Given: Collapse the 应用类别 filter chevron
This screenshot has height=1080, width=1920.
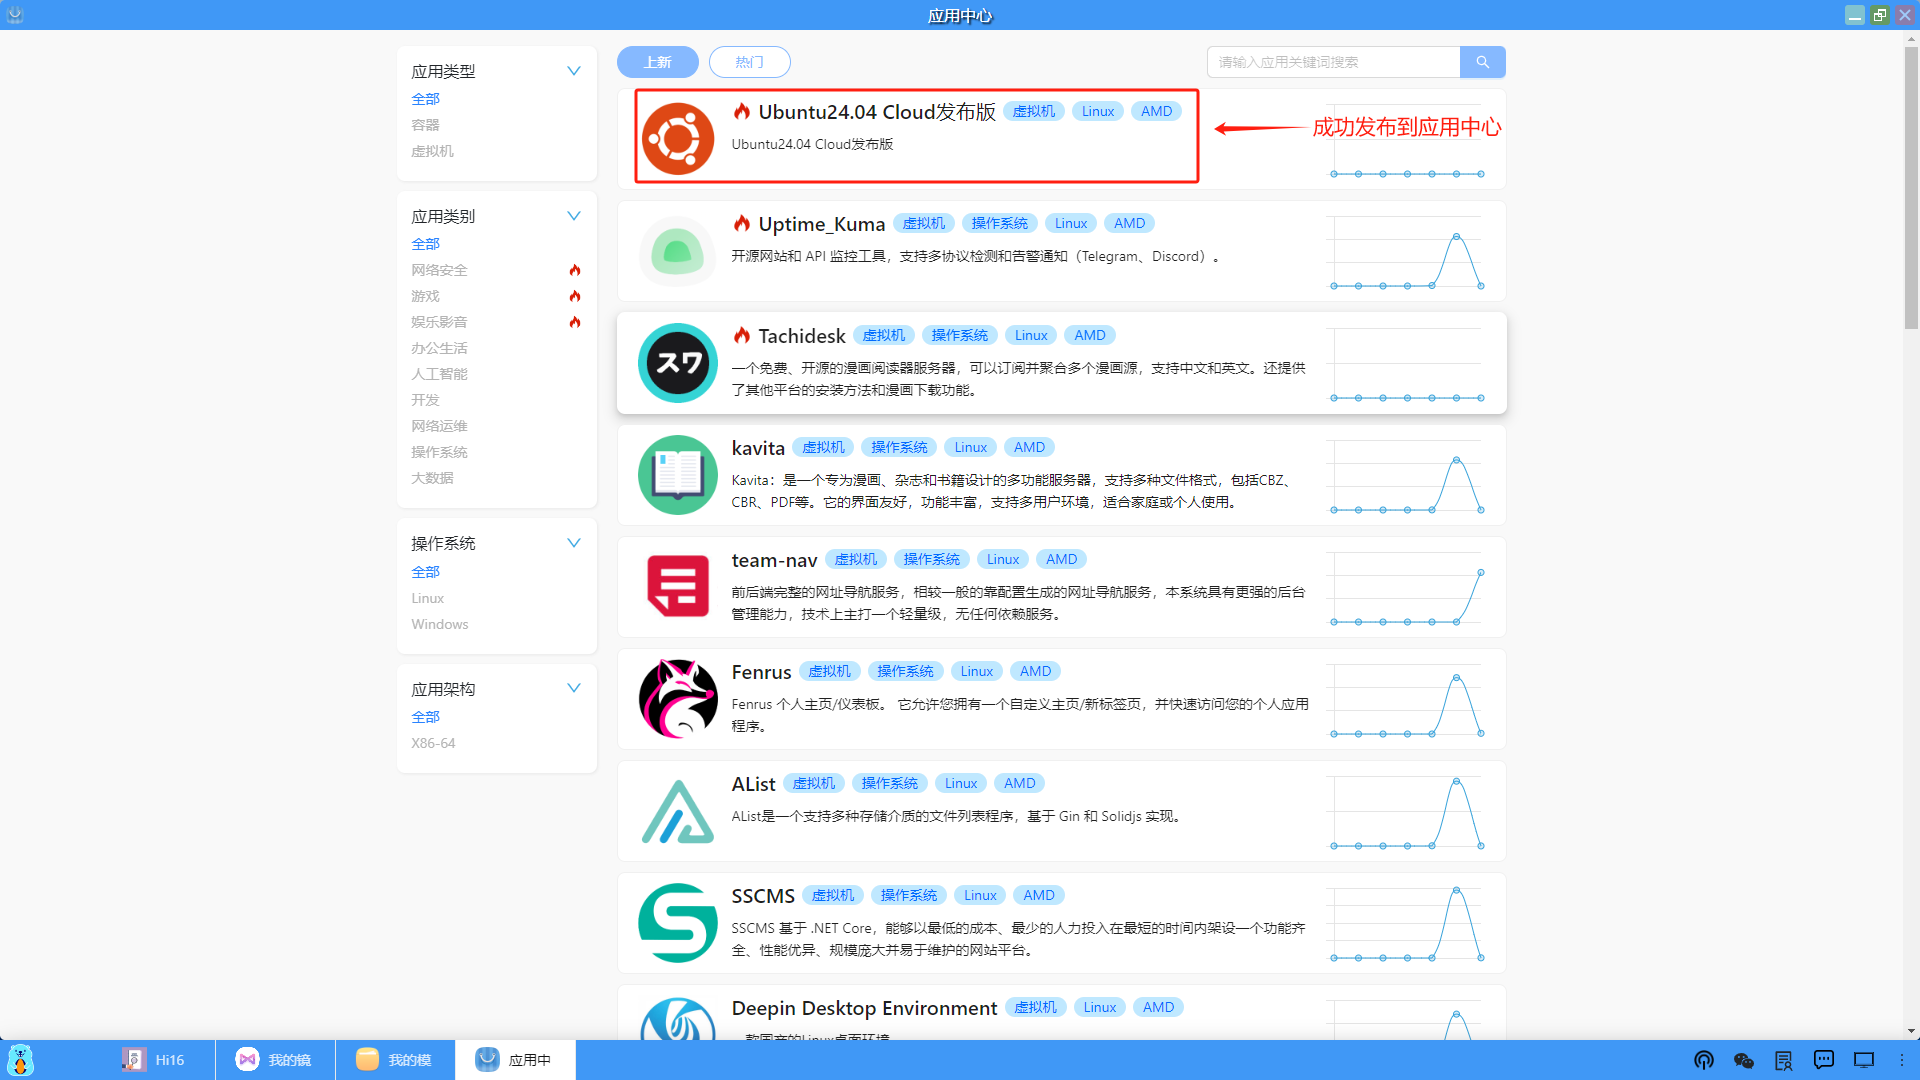Looking at the screenshot, I should (x=574, y=216).
